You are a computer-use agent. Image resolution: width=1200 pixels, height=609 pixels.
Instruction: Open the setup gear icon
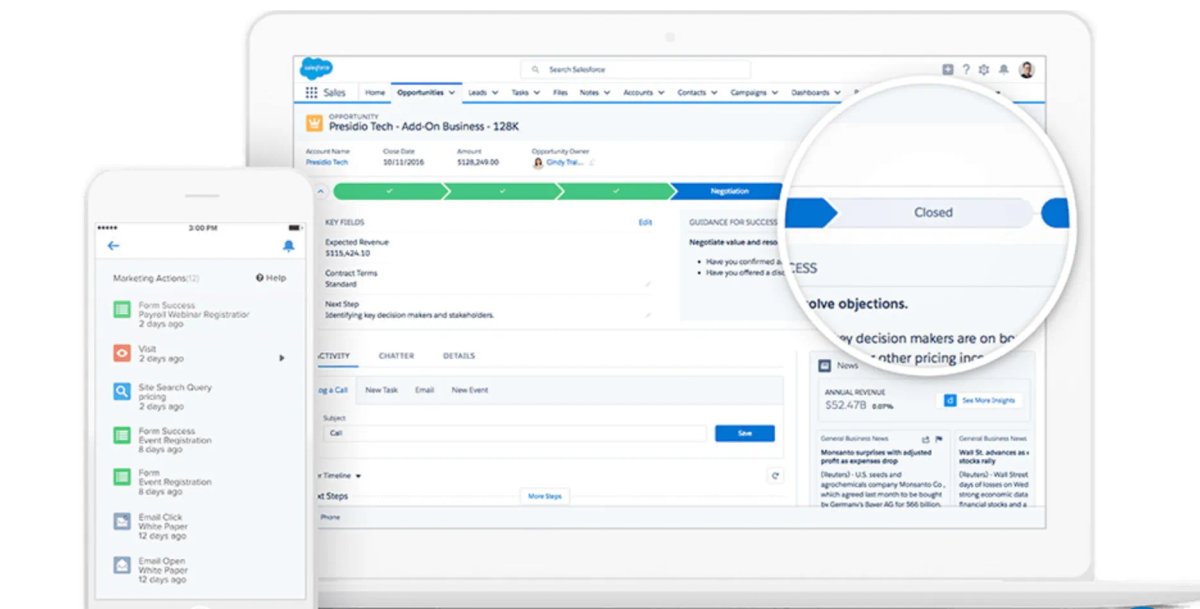[984, 69]
